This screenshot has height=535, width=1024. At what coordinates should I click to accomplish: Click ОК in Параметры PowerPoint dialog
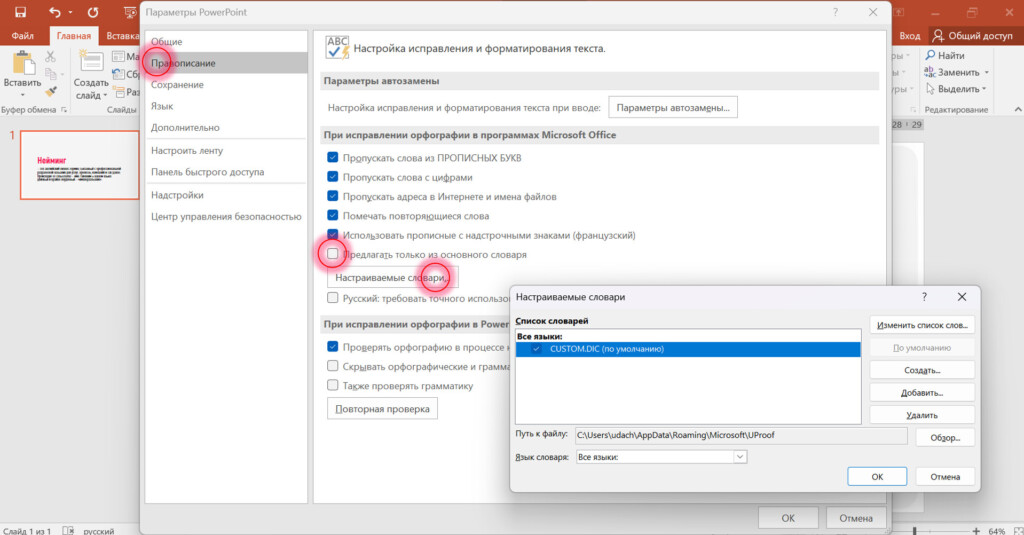pyautogui.click(x=788, y=517)
